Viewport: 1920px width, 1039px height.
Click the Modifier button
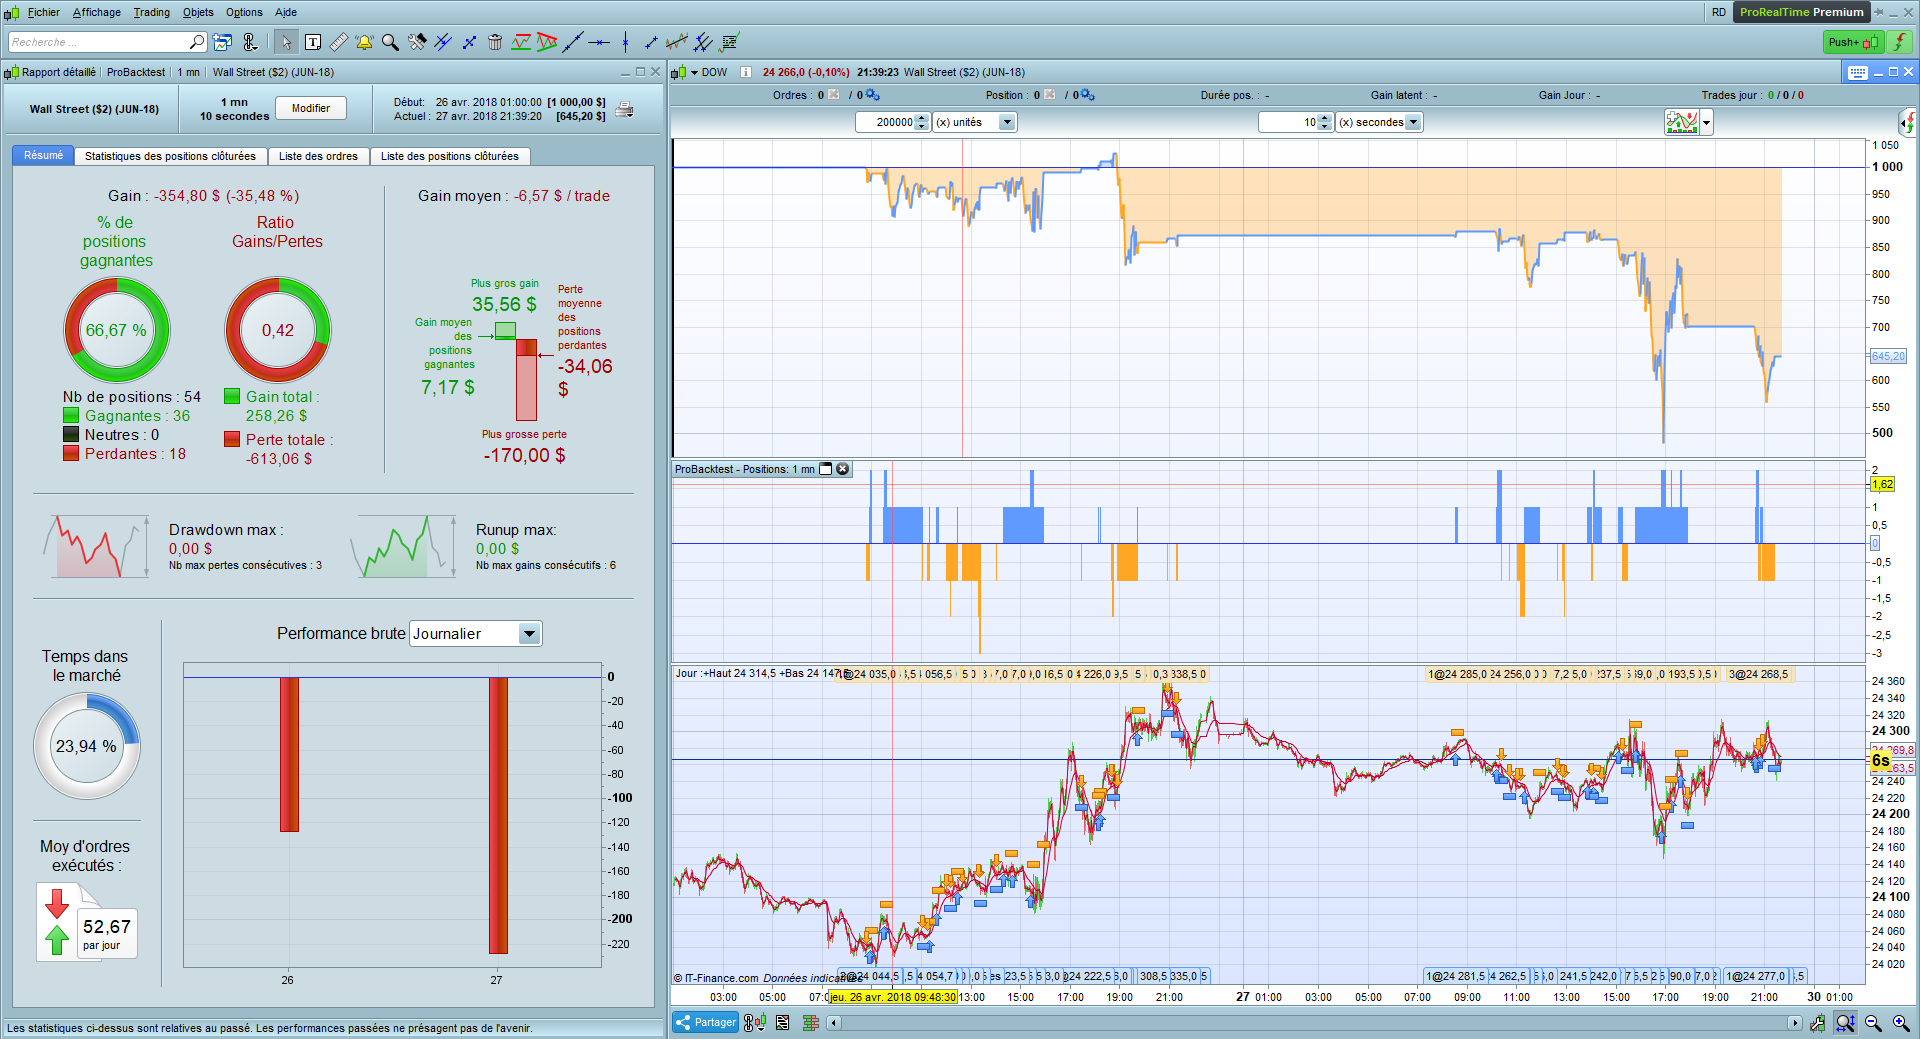coord(311,108)
